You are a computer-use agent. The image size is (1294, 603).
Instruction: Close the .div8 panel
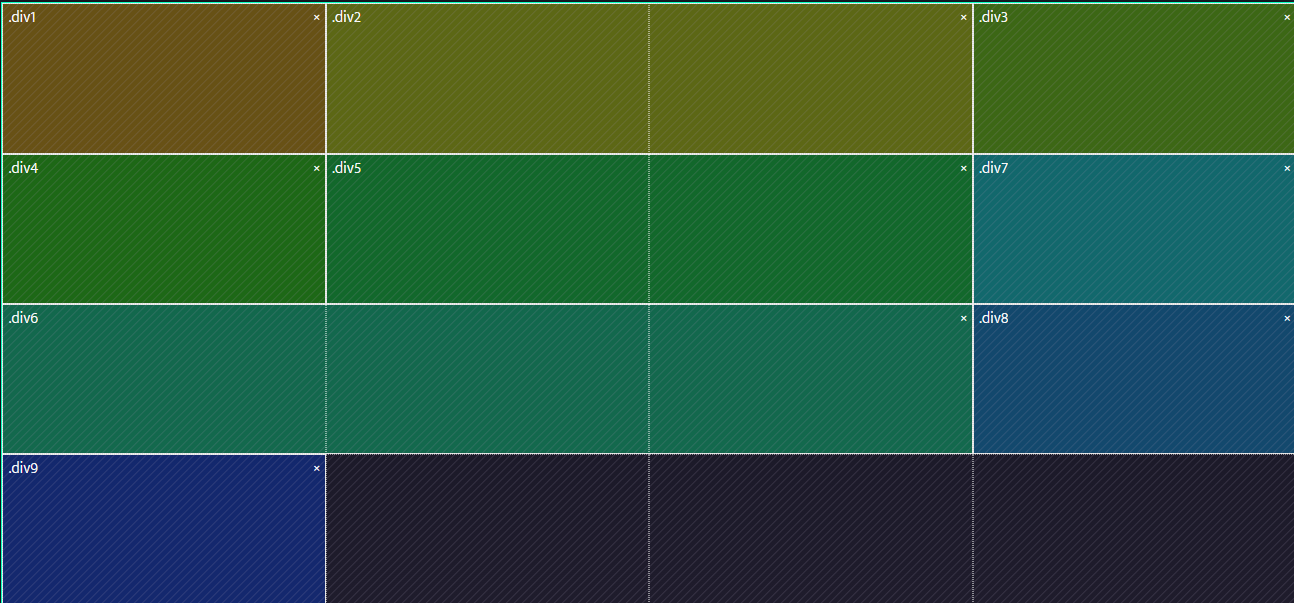tap(1286, 318)
